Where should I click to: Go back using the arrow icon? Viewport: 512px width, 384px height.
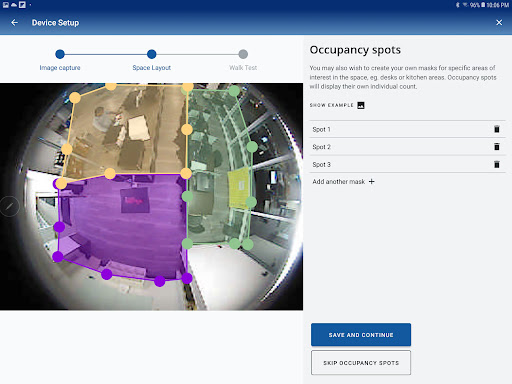click(14, 23)
